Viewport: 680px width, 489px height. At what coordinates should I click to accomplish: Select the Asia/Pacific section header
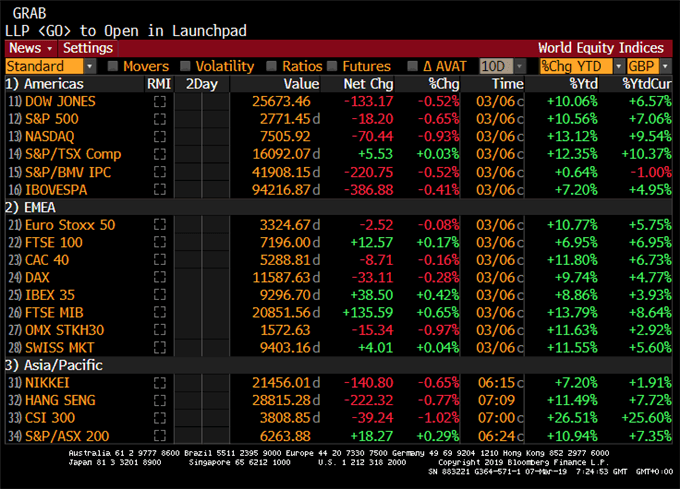click(x=54, y=365)
